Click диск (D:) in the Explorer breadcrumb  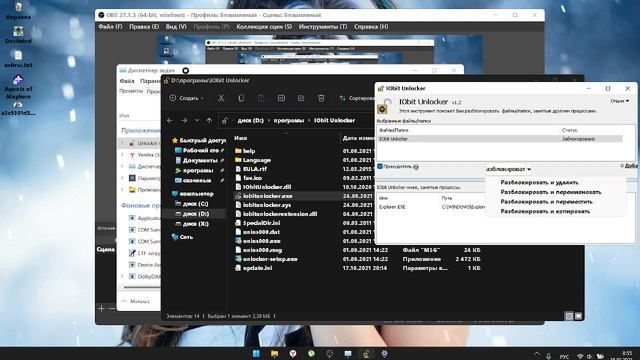click(x=251, y=120)
